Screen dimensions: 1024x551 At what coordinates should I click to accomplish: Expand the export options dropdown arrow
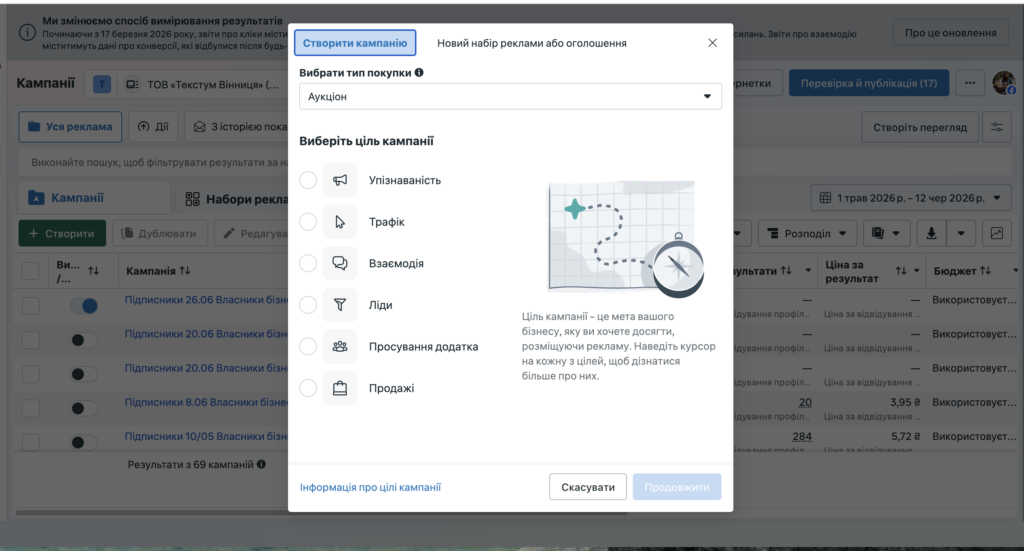(x=961, y=234)
